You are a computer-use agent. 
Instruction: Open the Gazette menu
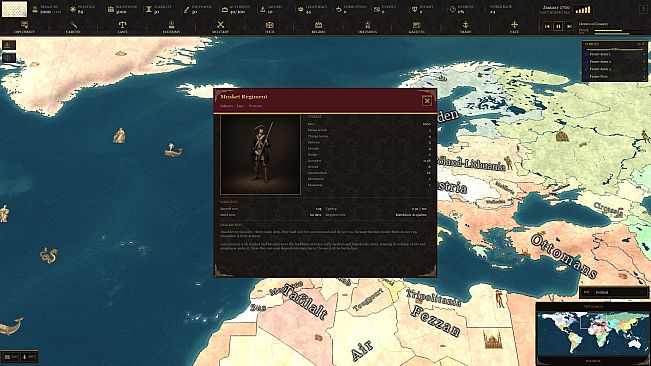[416, 27]
